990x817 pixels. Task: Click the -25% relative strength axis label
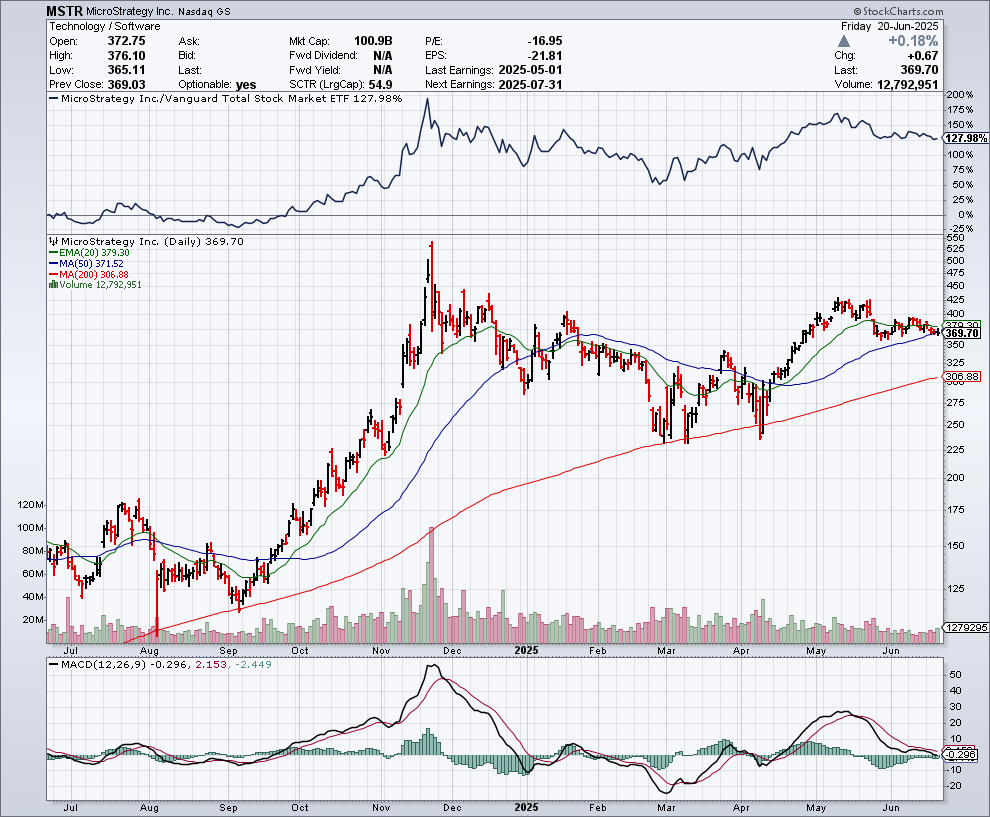[960, 229]
